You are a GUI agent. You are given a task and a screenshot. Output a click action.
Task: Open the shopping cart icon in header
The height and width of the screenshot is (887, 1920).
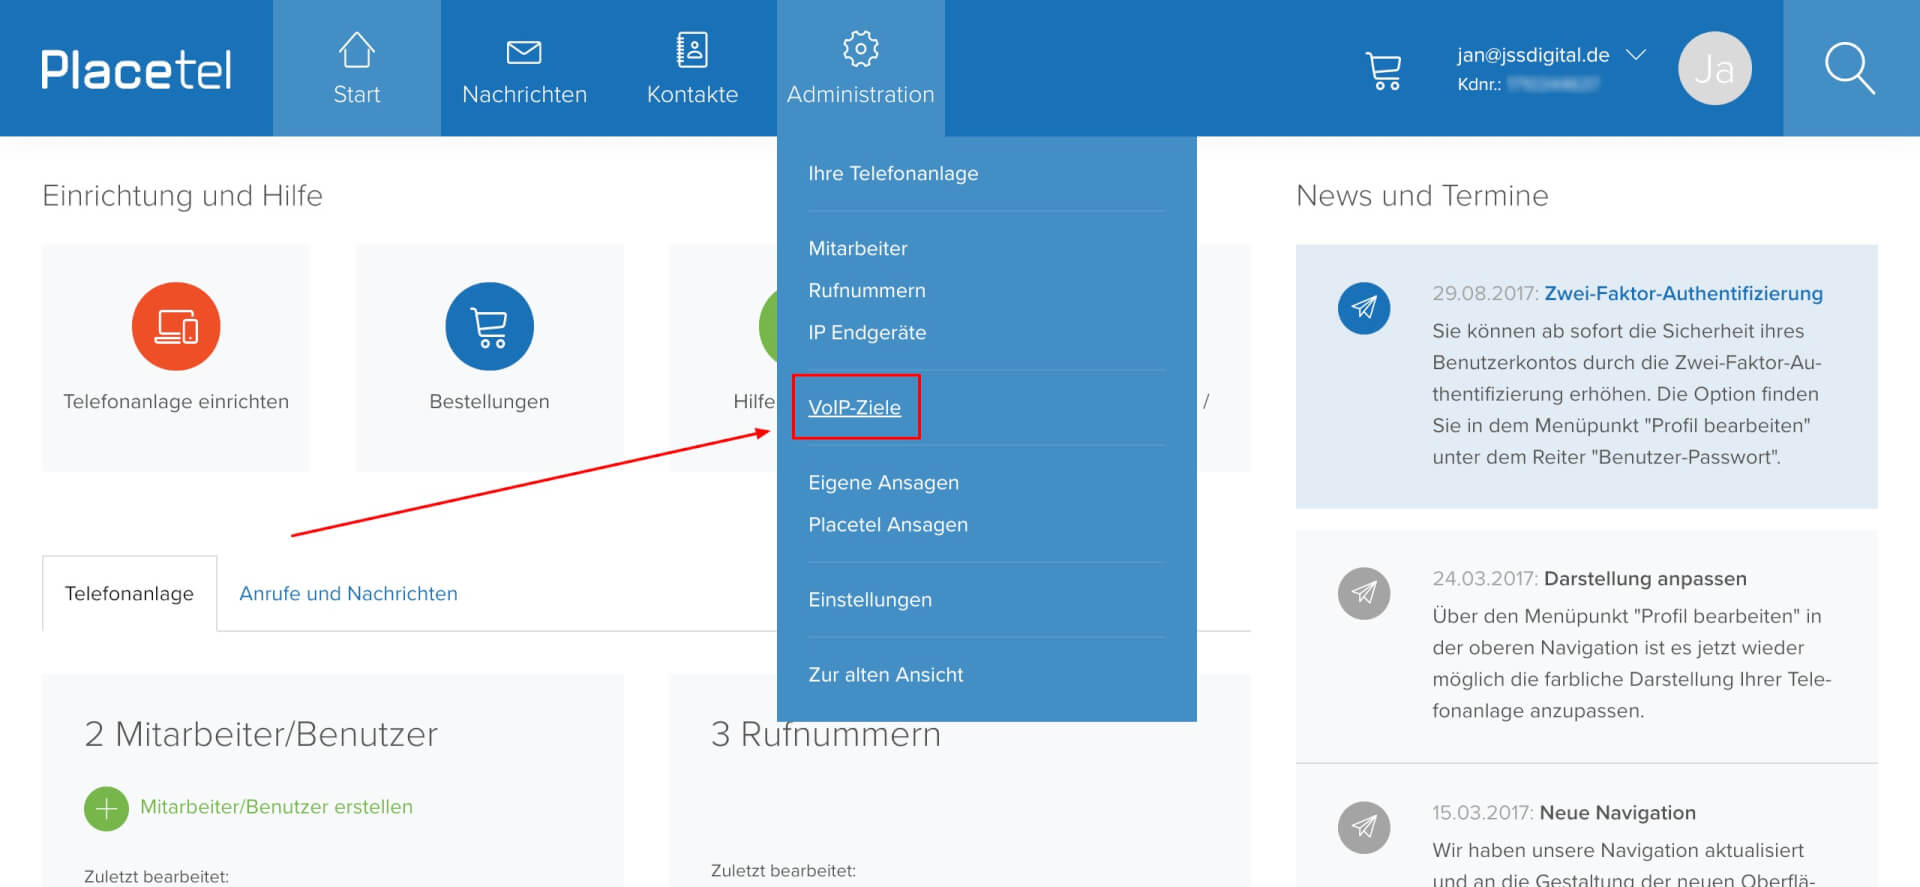coord(1384,70)
